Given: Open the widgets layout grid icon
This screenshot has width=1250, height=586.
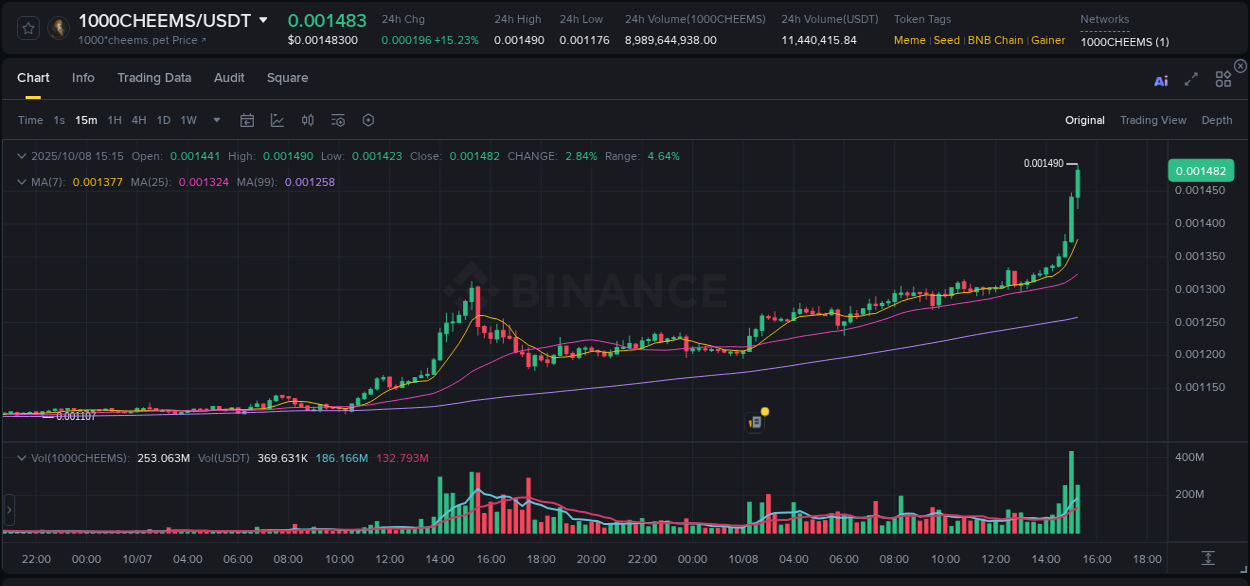Looking at the screenshot, I should coord(1223,79).
